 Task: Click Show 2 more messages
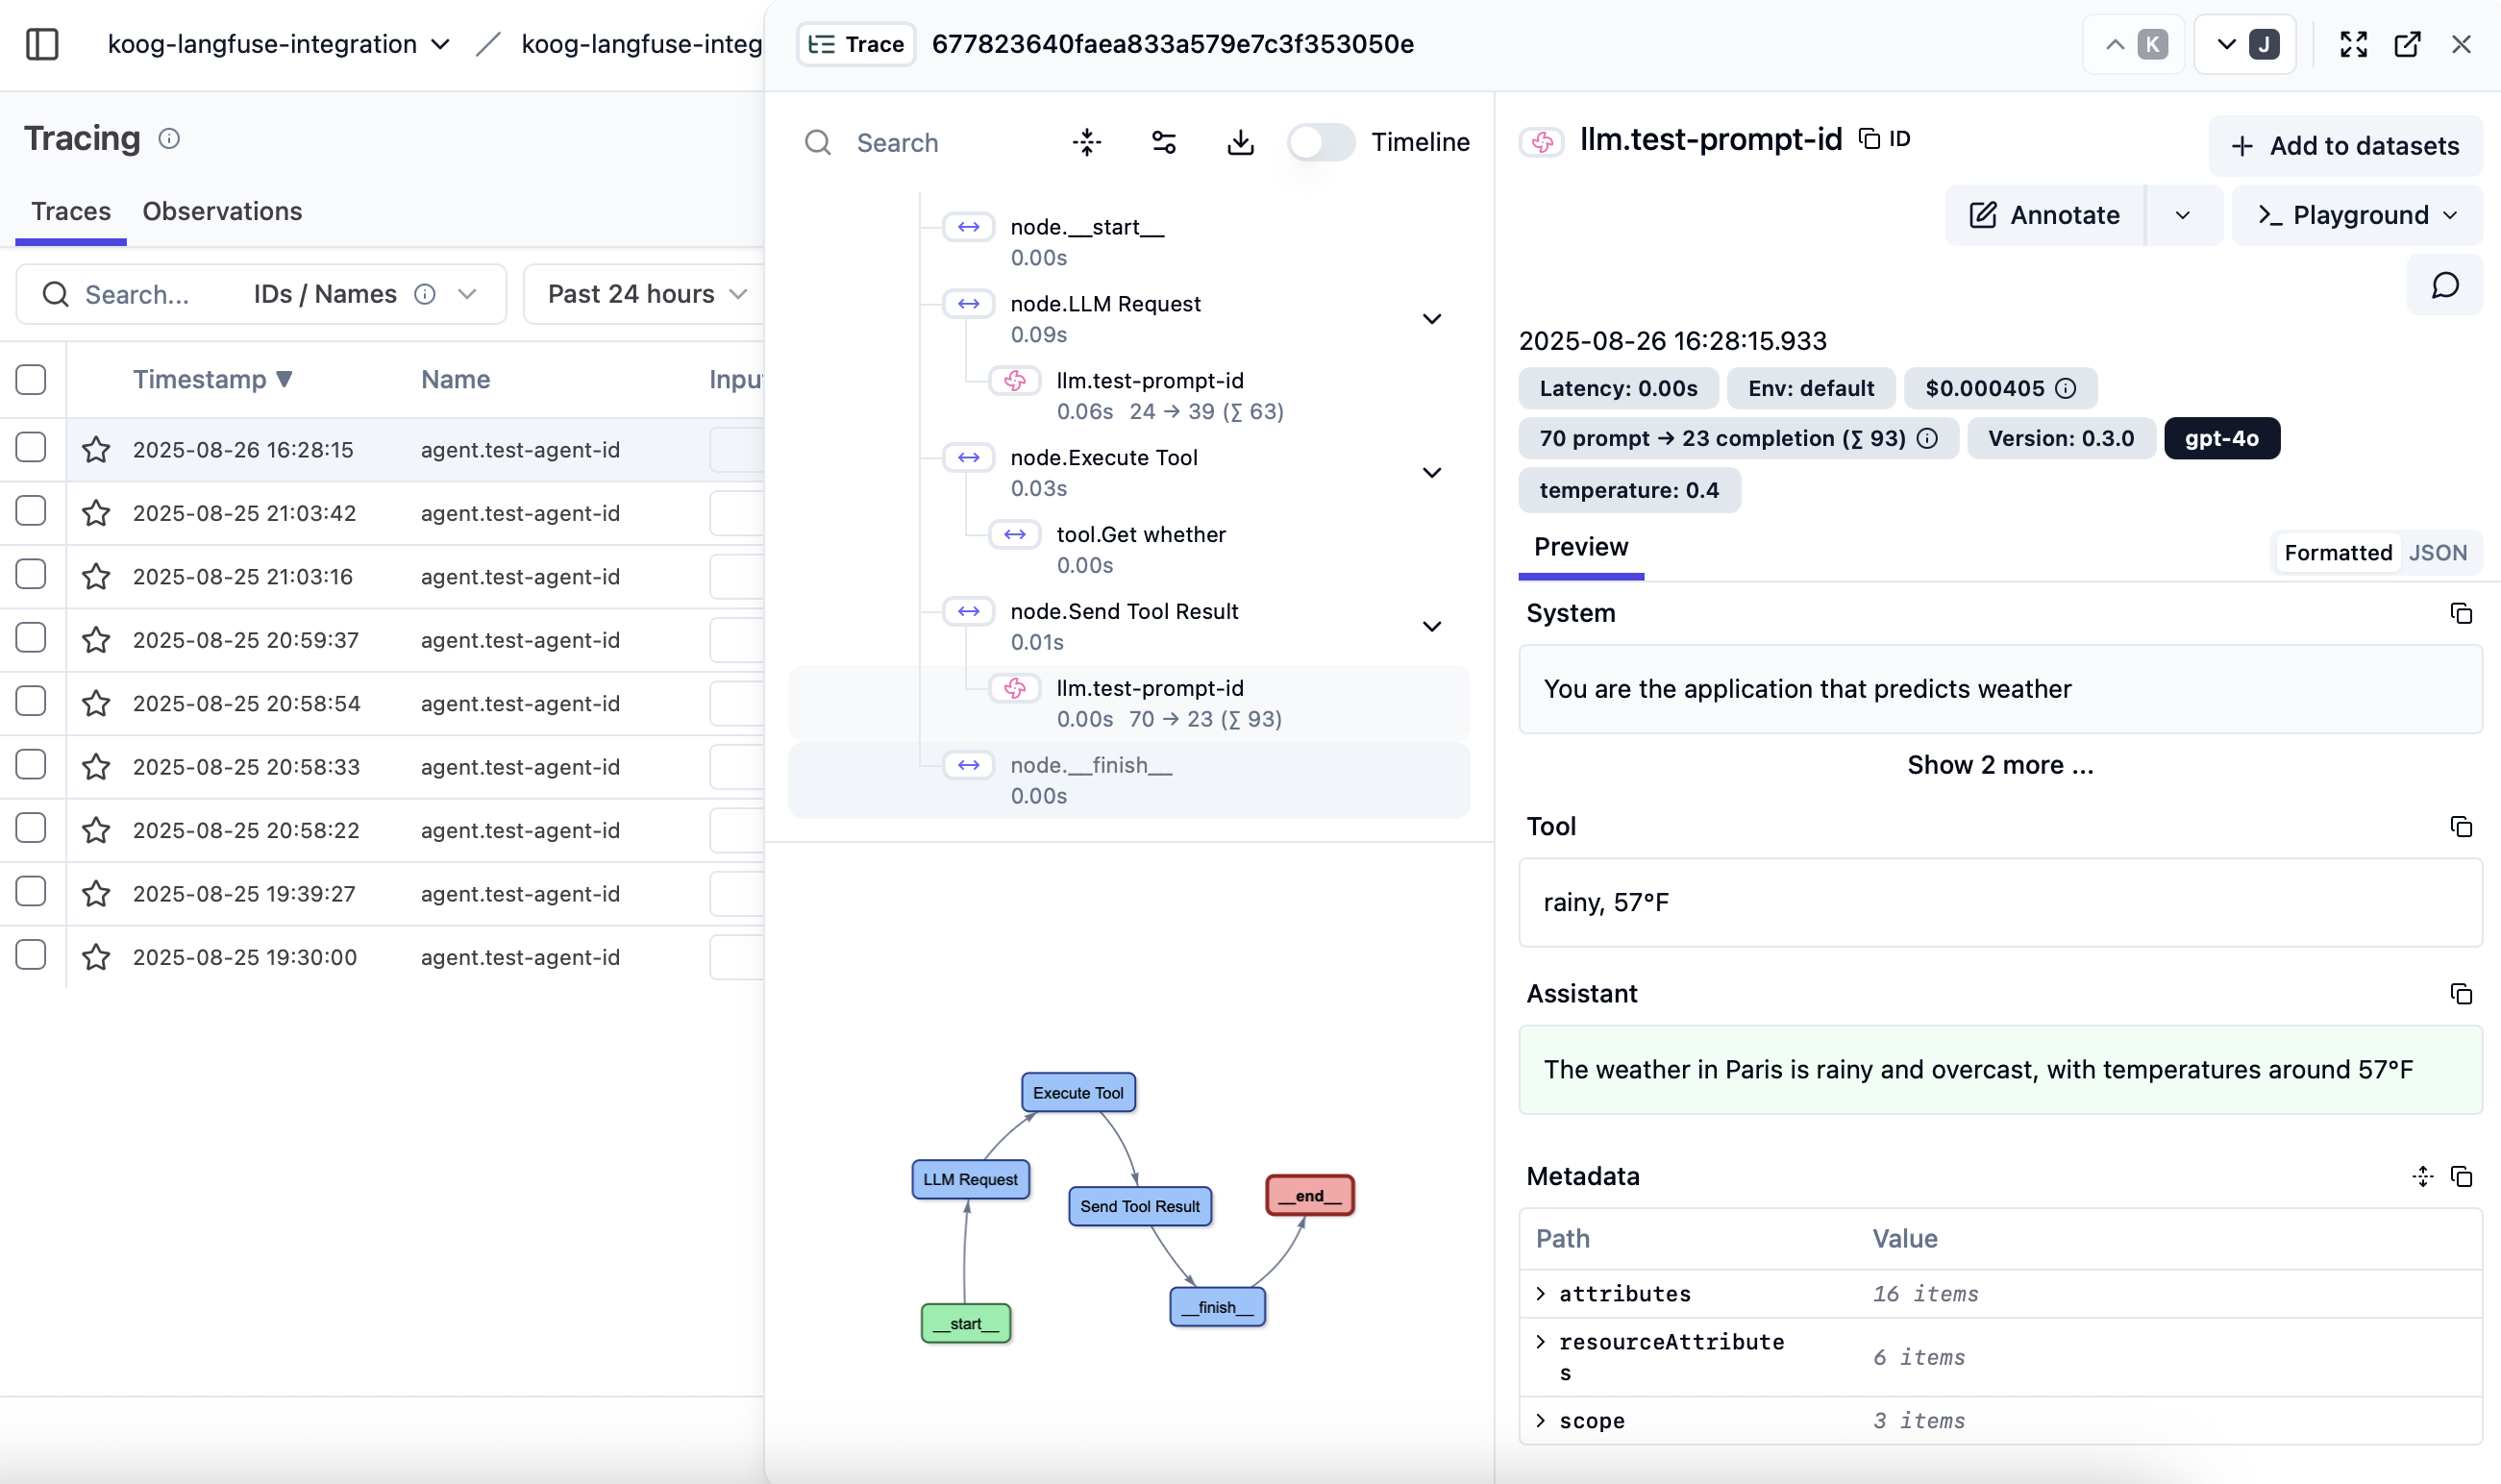pos(2000,764)
